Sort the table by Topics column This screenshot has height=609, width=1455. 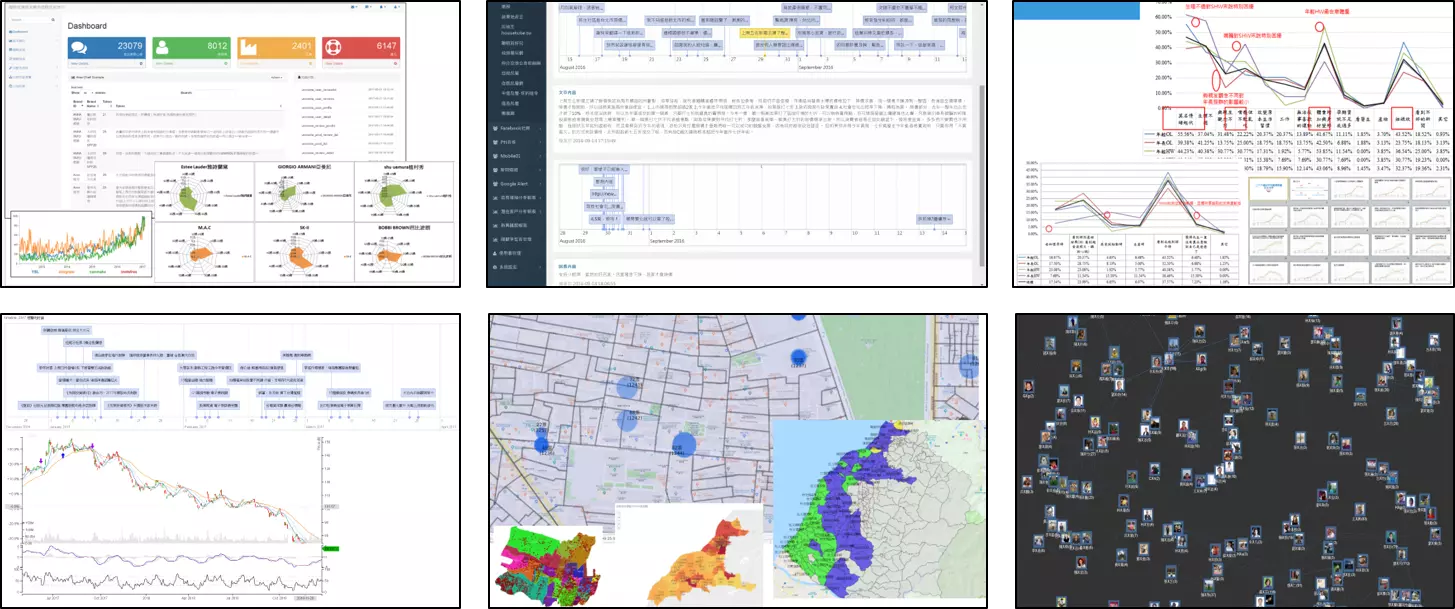[x=120, y=104]
